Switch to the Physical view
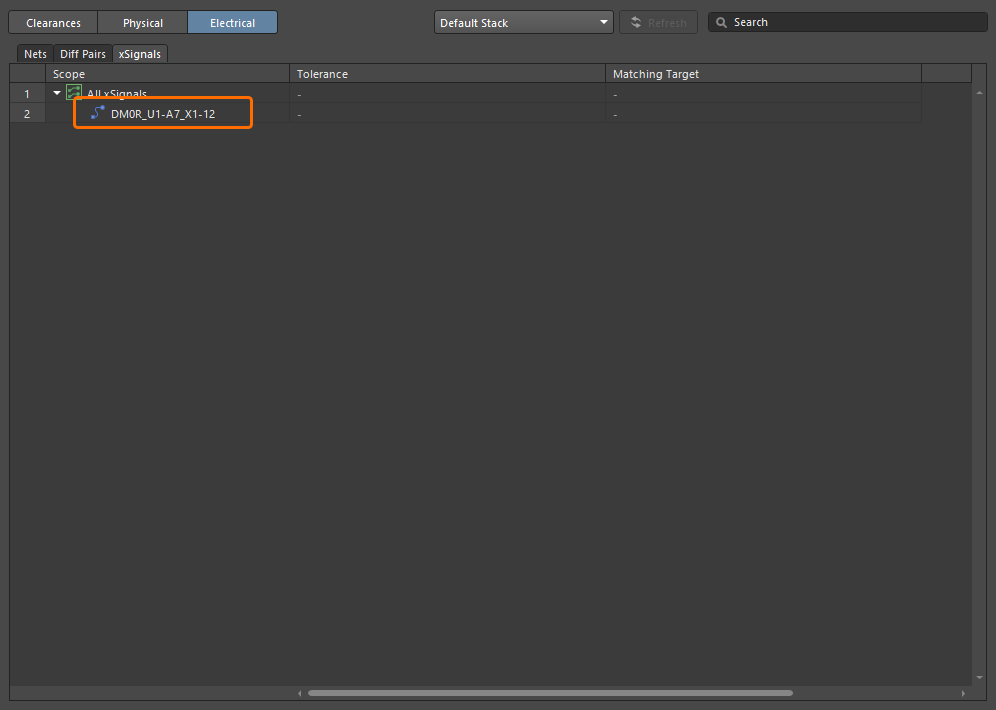Image resolution: width=996 pixels, height=710 pixels. (143, 22)
